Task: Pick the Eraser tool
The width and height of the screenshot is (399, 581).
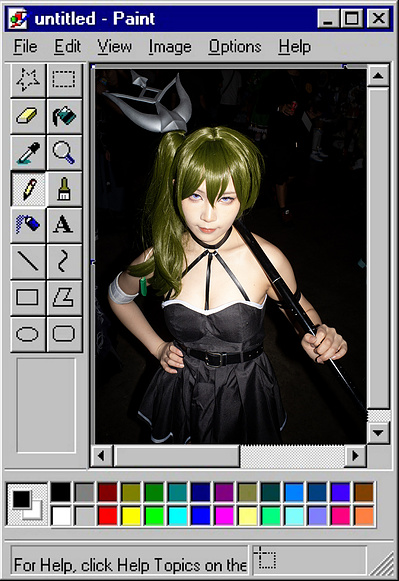Action: pos(28,116)
